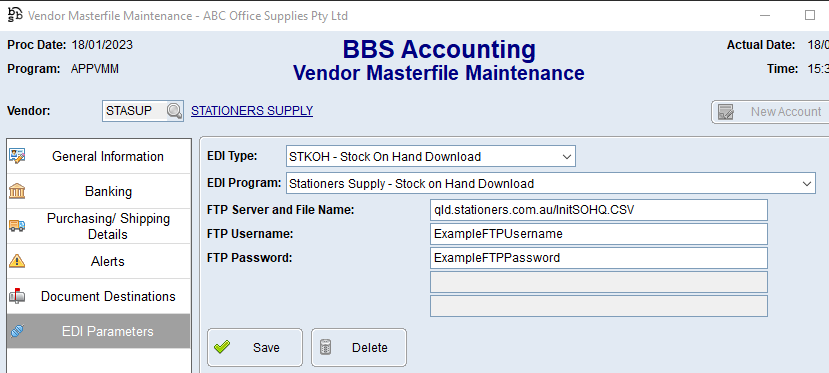Click the Banking building icon
Image resolution: width=829 pixels, height=373 pixels.
[x=17, y=191]
